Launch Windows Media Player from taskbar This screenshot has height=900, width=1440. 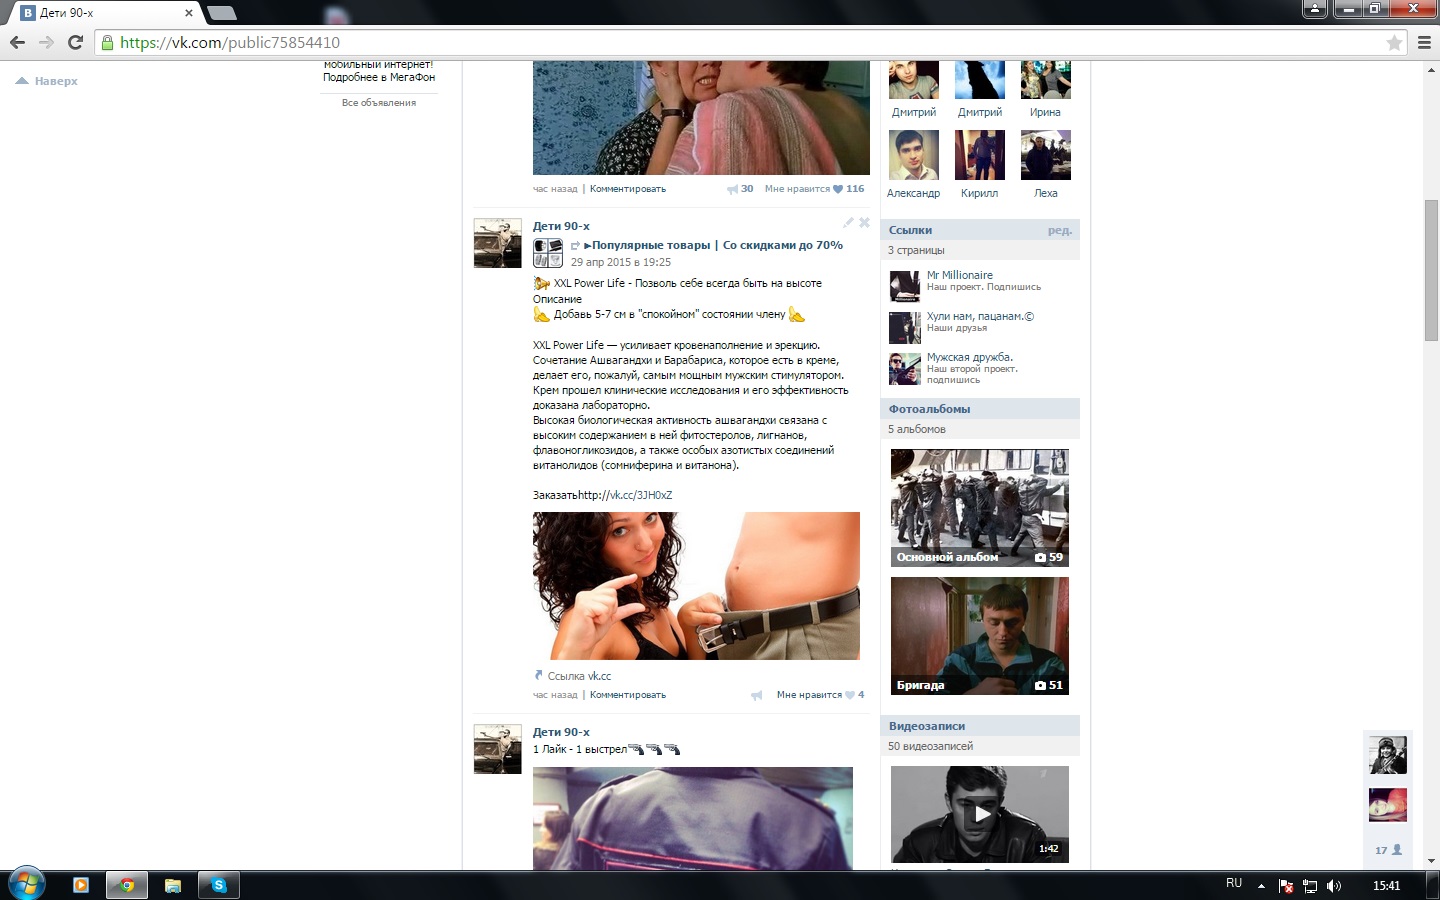(x=81, y=885)
